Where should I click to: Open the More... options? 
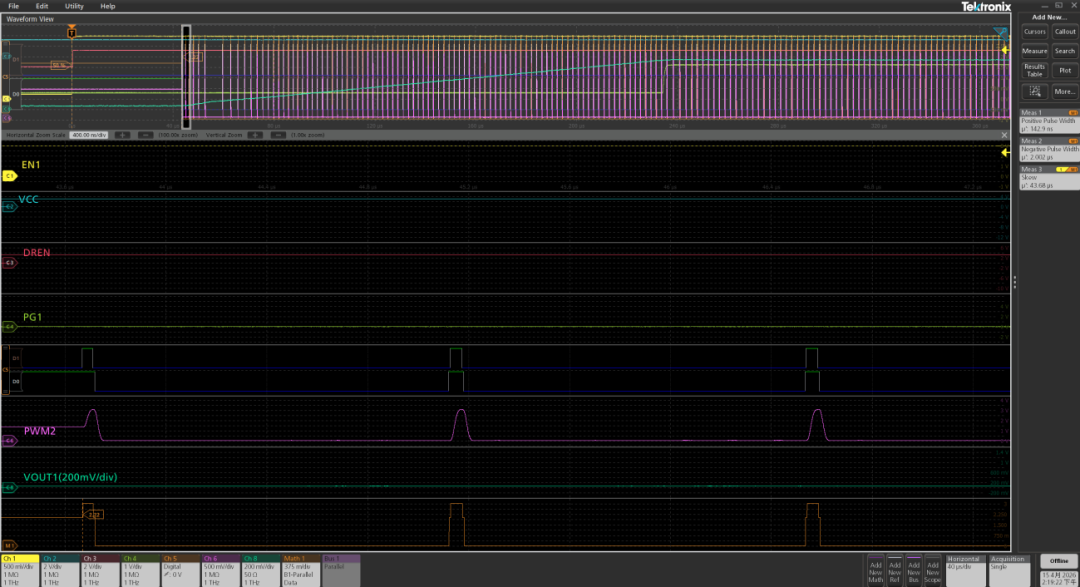(x=1064, y=91)
